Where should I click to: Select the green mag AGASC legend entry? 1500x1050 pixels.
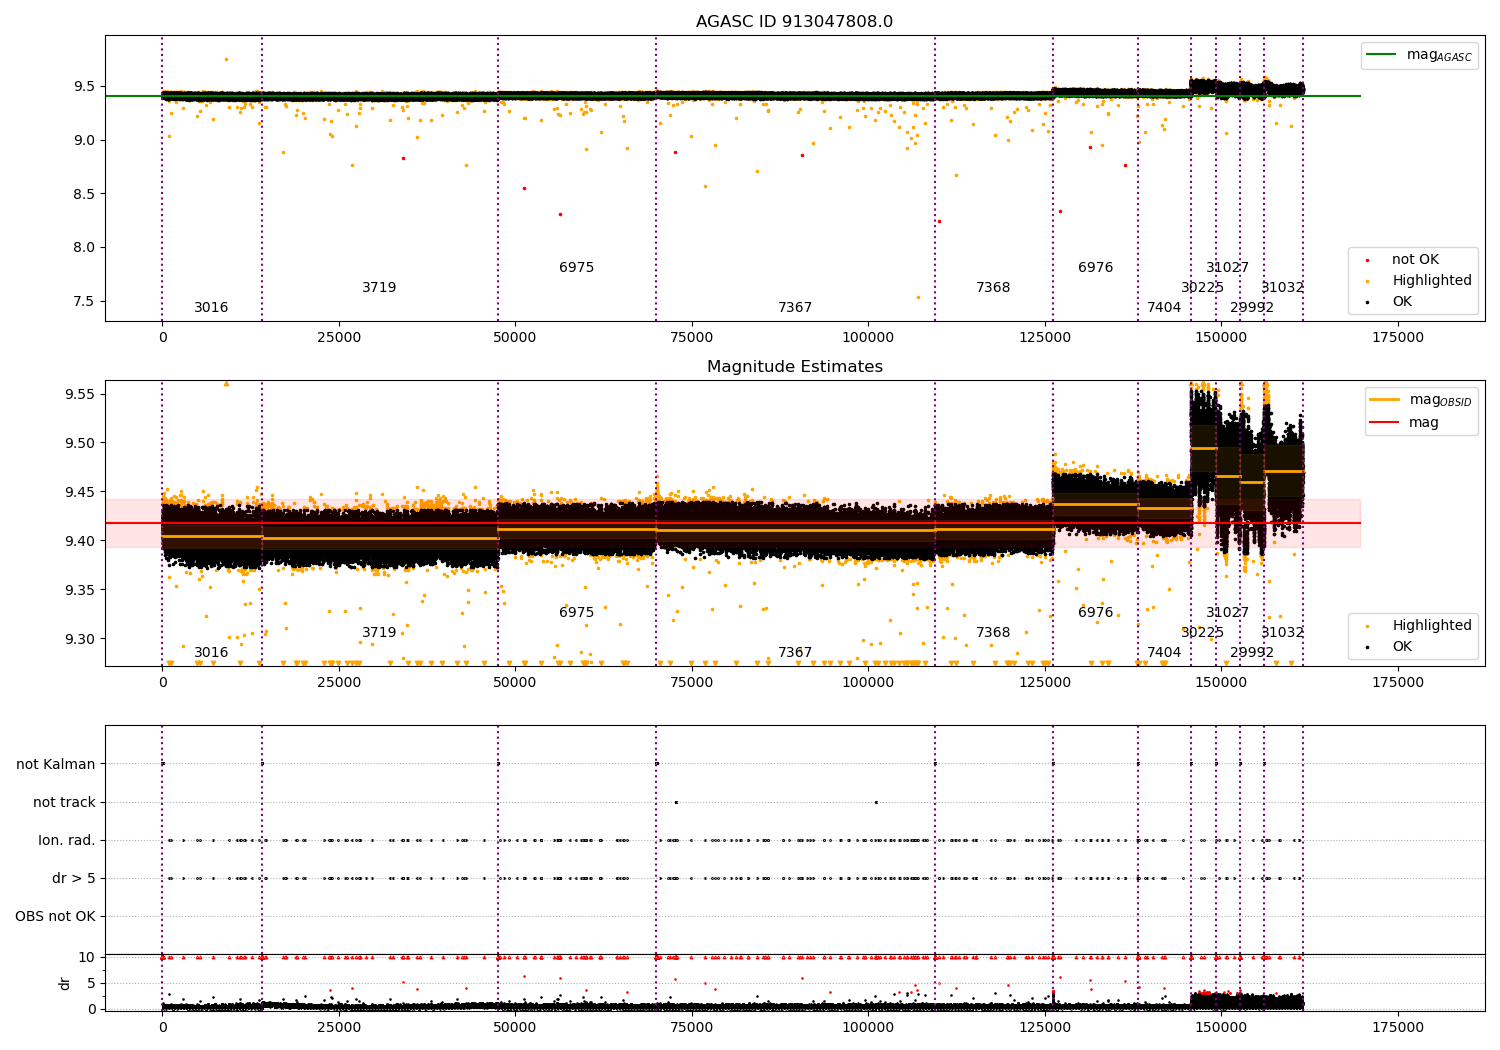(1419, 55)
